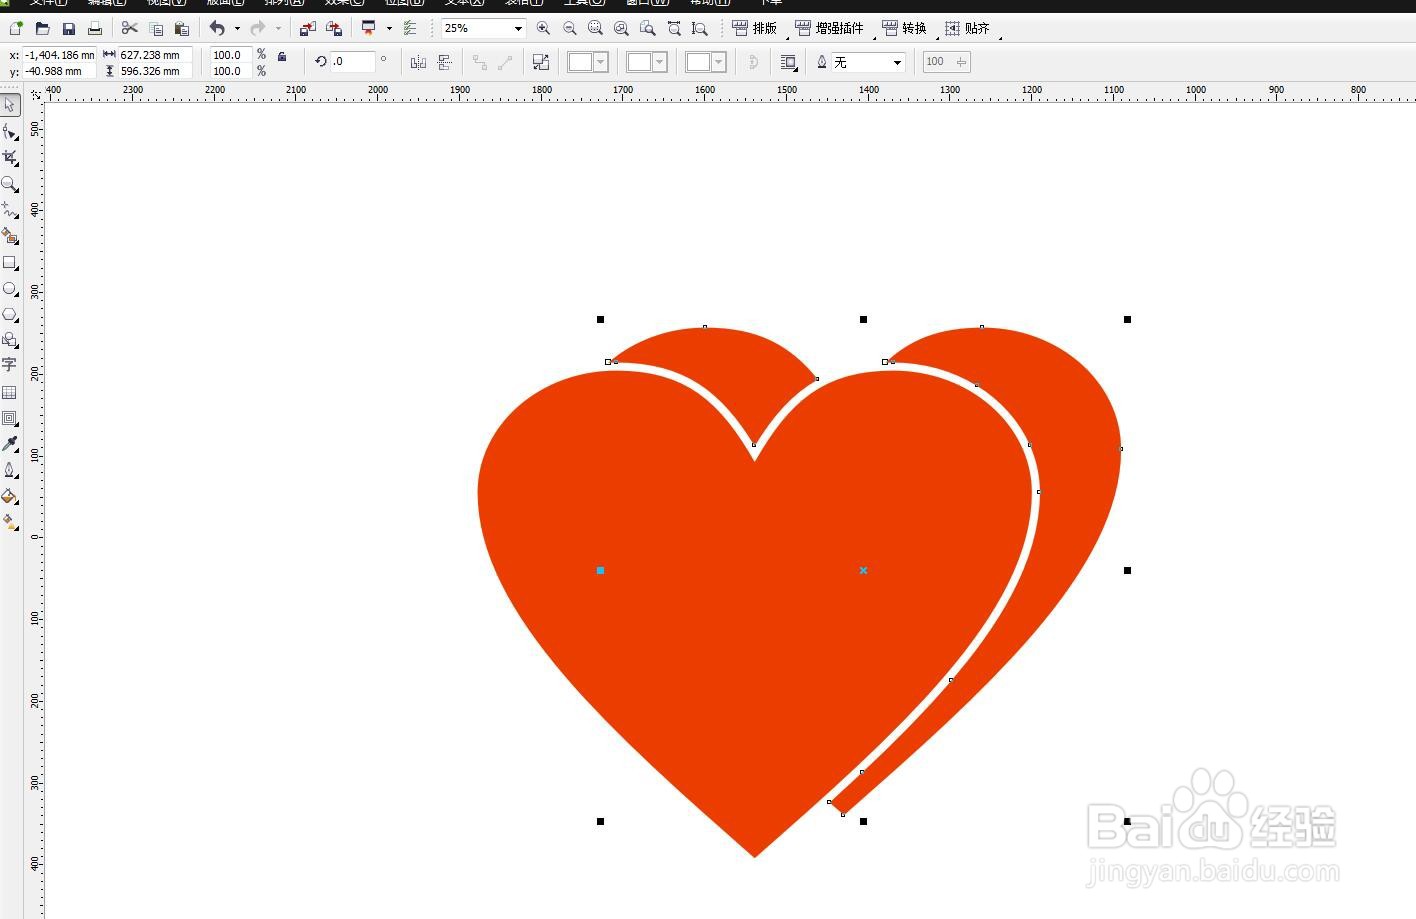This screenshot has width=1416, height=919.
Task: Click the x position field
Action: pyautogui.click(x=59, y=55)
